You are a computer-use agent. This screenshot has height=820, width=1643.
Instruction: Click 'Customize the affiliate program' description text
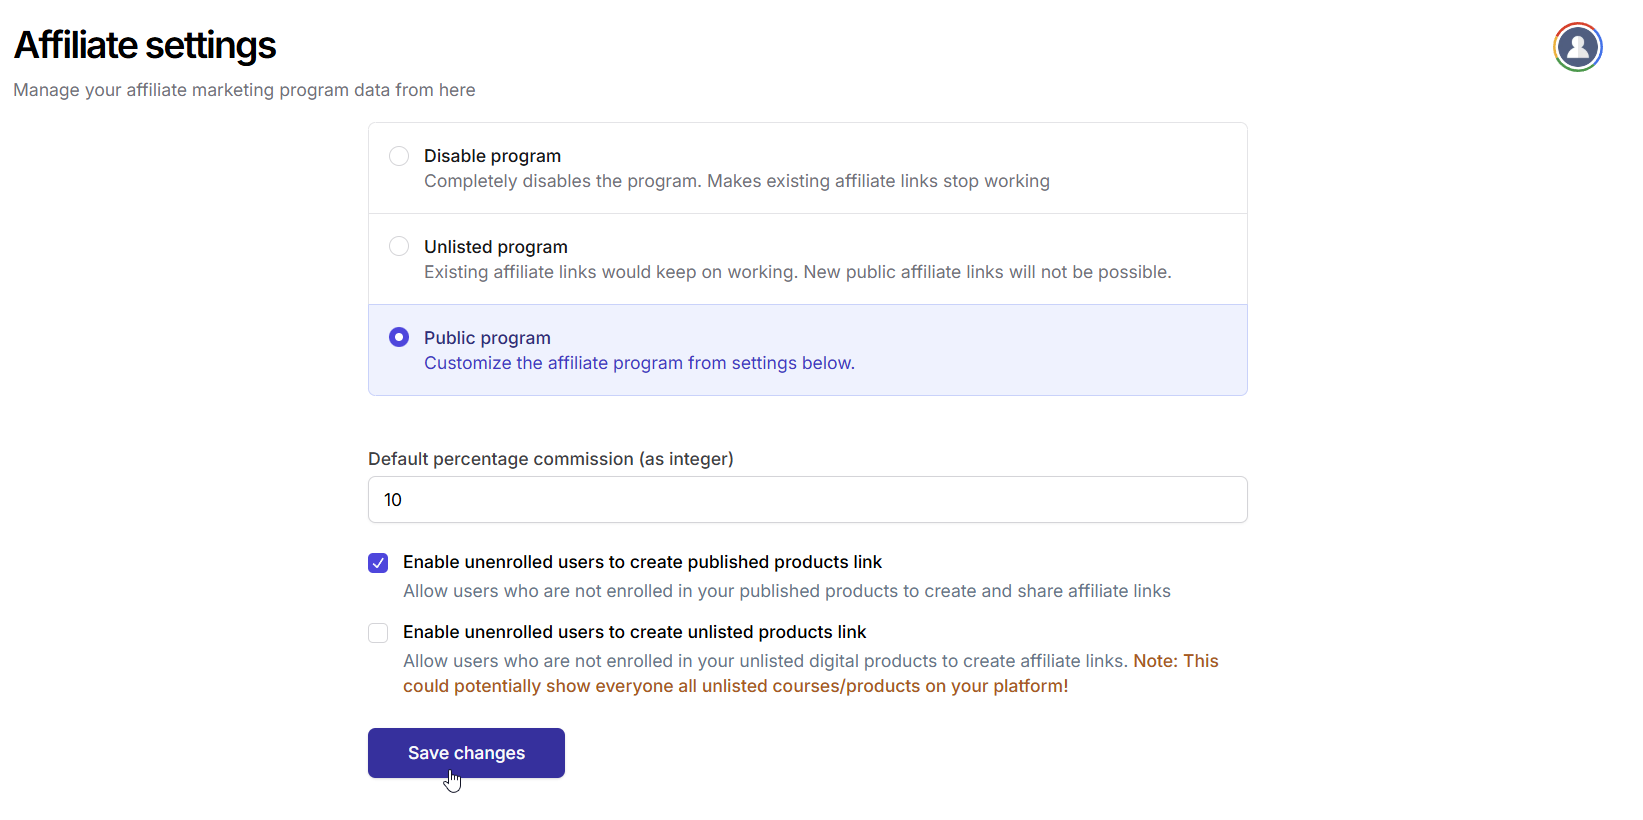click(x=639, y=363)
